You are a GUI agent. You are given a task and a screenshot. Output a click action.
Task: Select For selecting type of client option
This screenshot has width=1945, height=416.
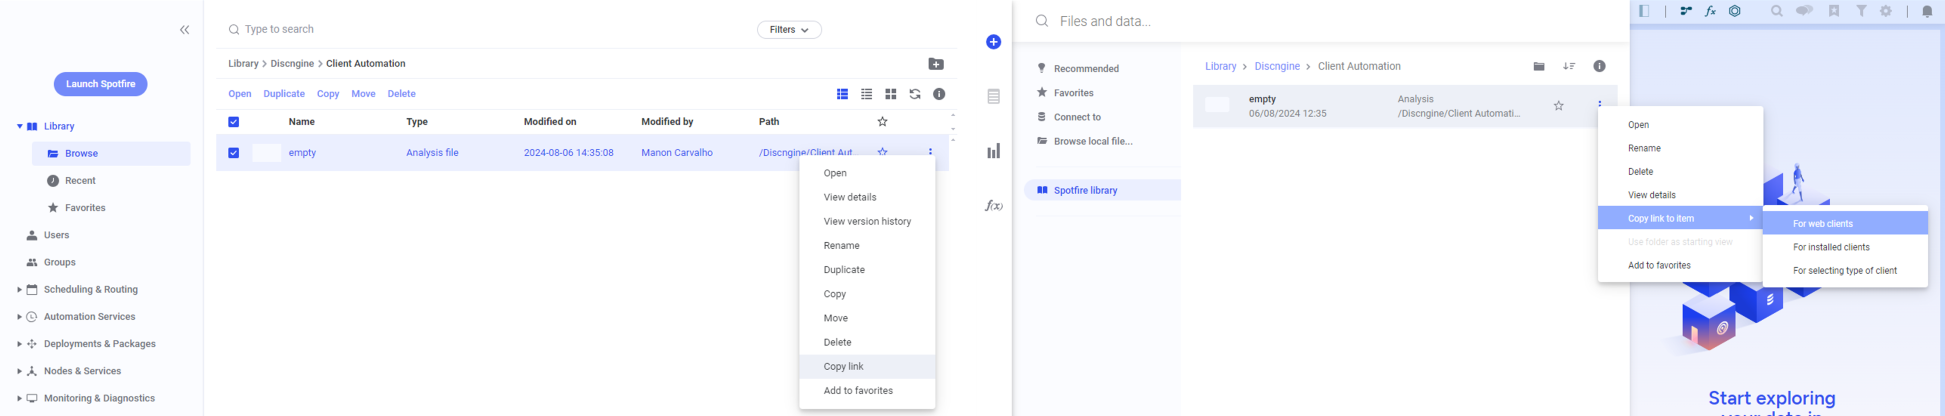tap(1845, 271)
